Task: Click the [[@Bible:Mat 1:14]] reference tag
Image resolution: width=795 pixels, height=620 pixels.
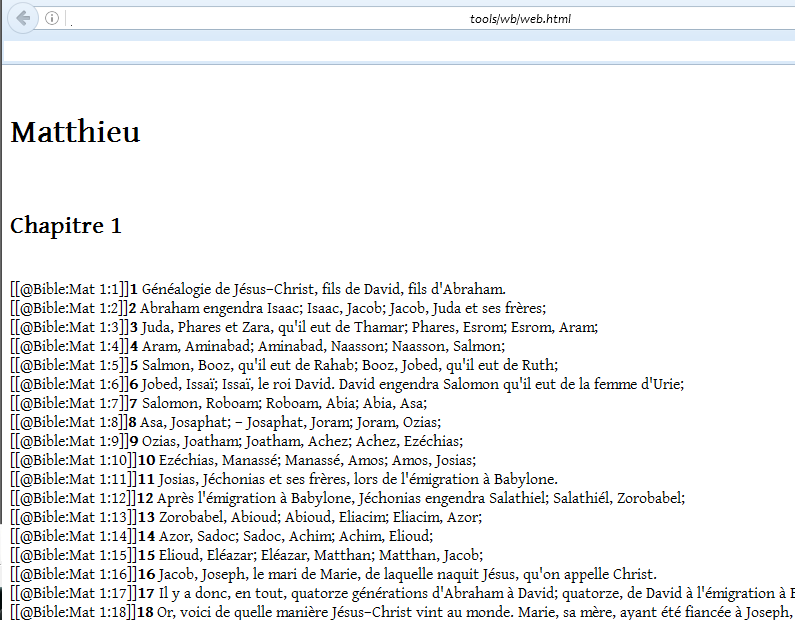Action: (73, 536)
